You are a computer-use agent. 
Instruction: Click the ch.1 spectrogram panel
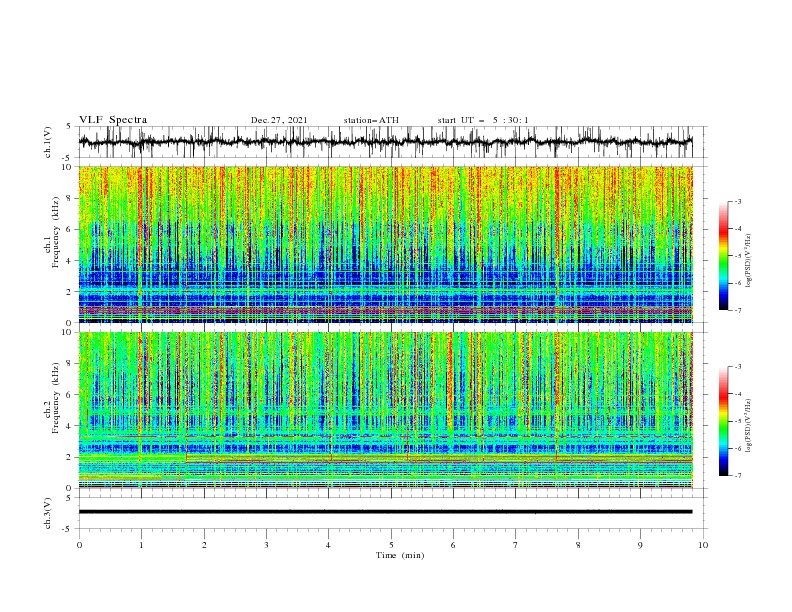tap(385, 244)
